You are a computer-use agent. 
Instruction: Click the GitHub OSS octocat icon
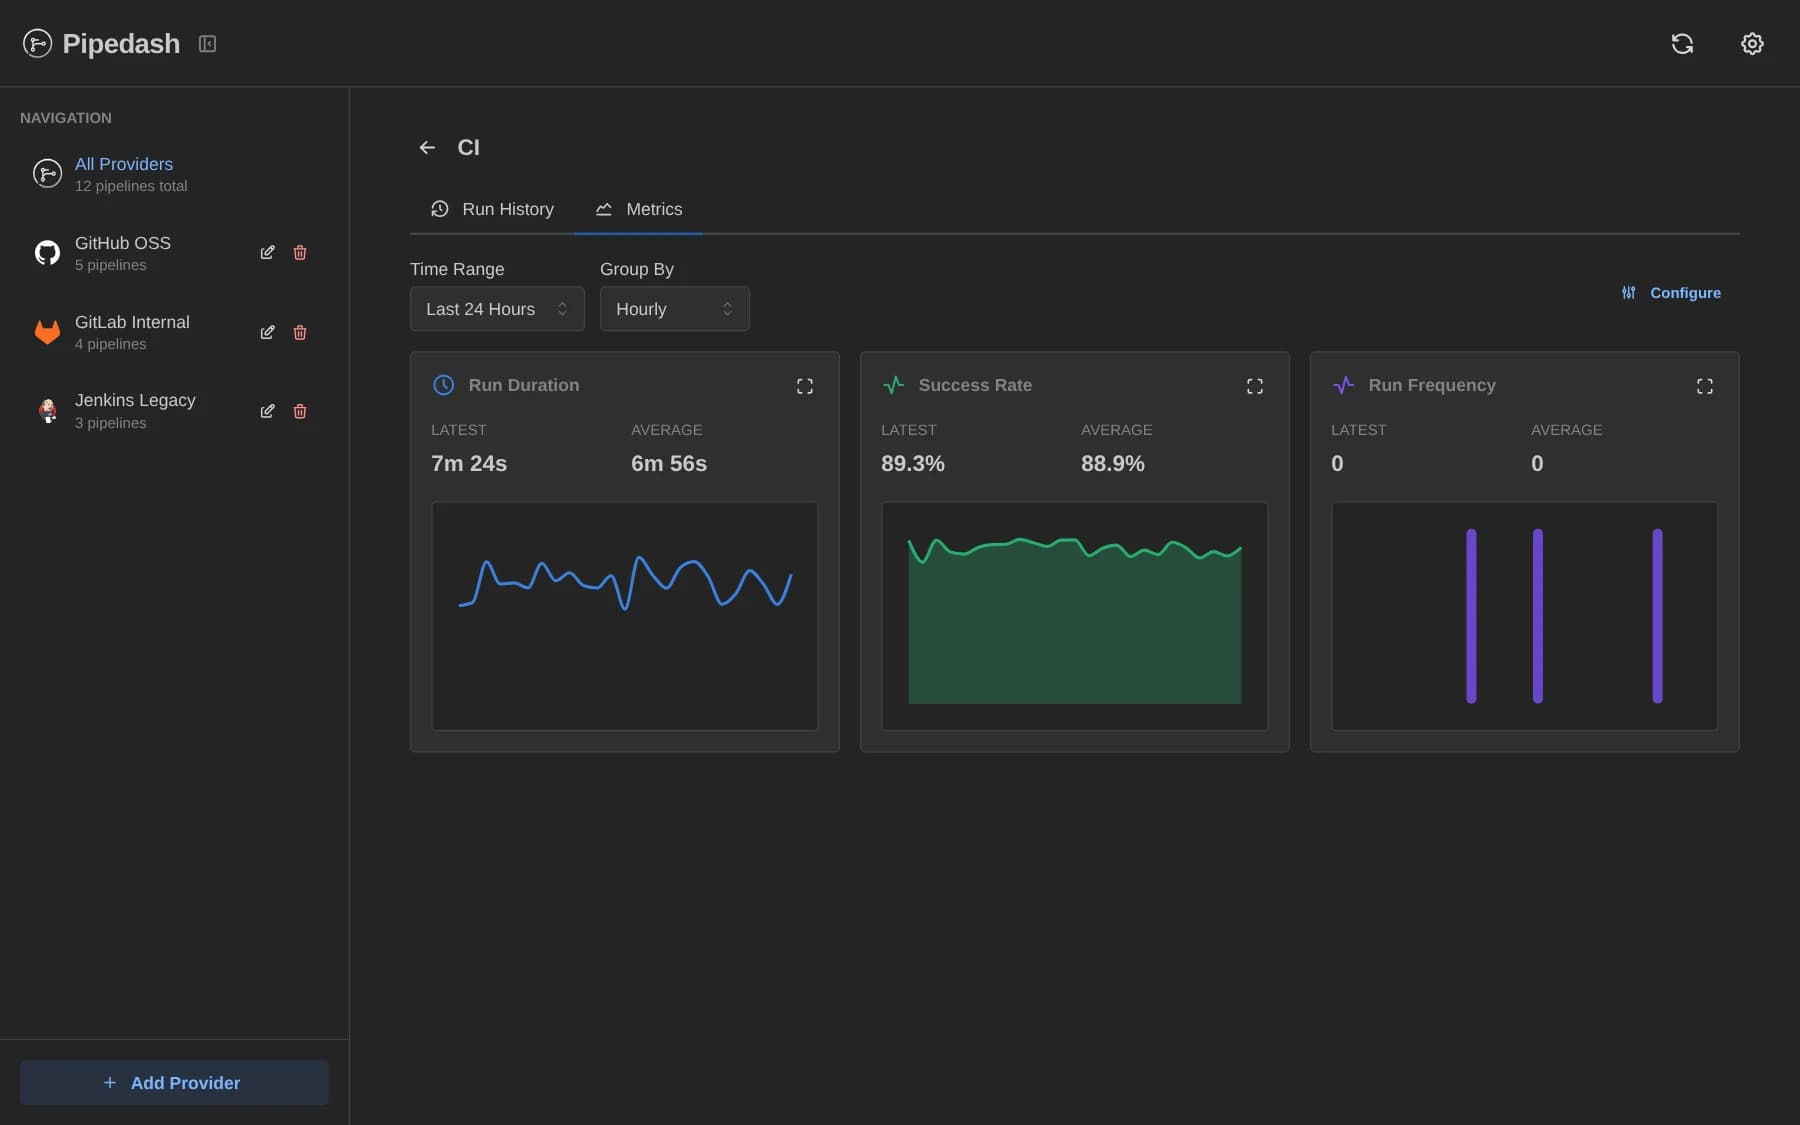47,253
